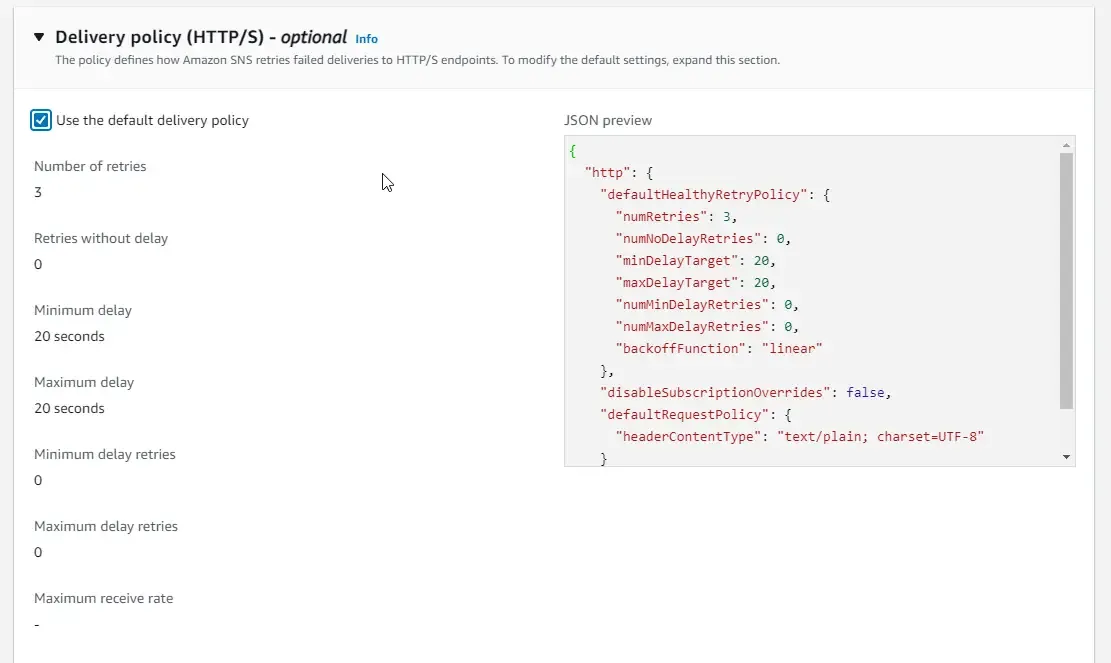Click the "backoffFunction": "linear" JSON line
The image size is (1111, 663).
[719, 348]
